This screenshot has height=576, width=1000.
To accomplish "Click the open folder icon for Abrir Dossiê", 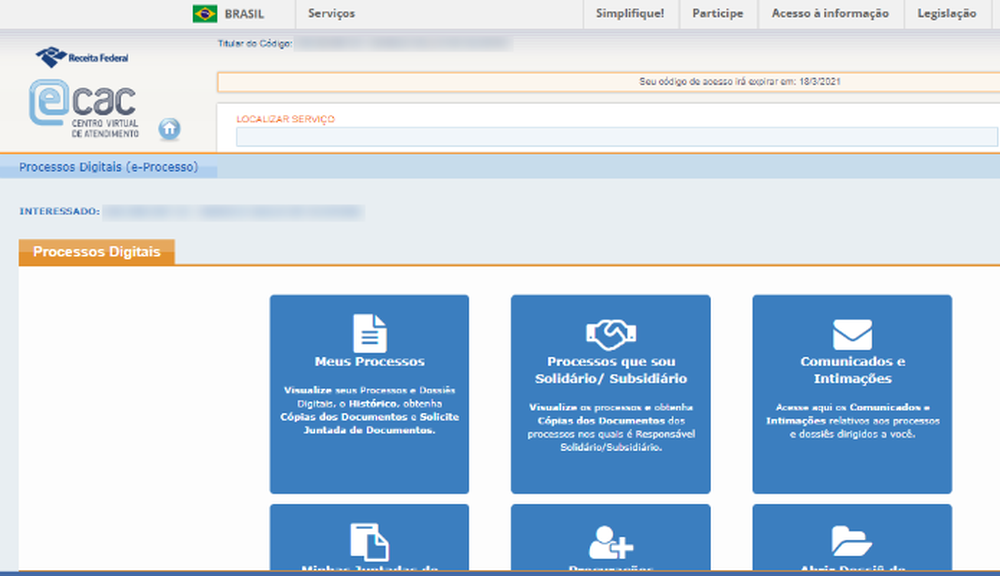I will coord(852,541).
